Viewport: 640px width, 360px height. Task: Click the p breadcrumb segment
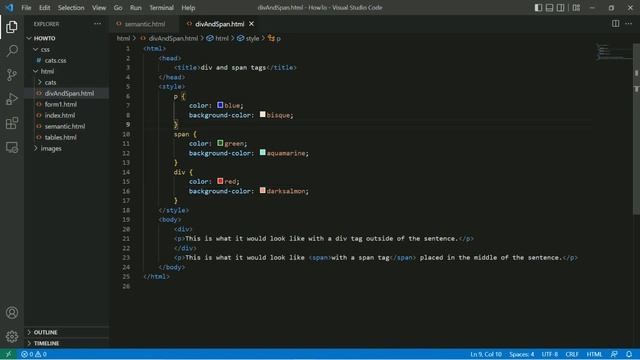pyautogui.click(x=275, y=38)
